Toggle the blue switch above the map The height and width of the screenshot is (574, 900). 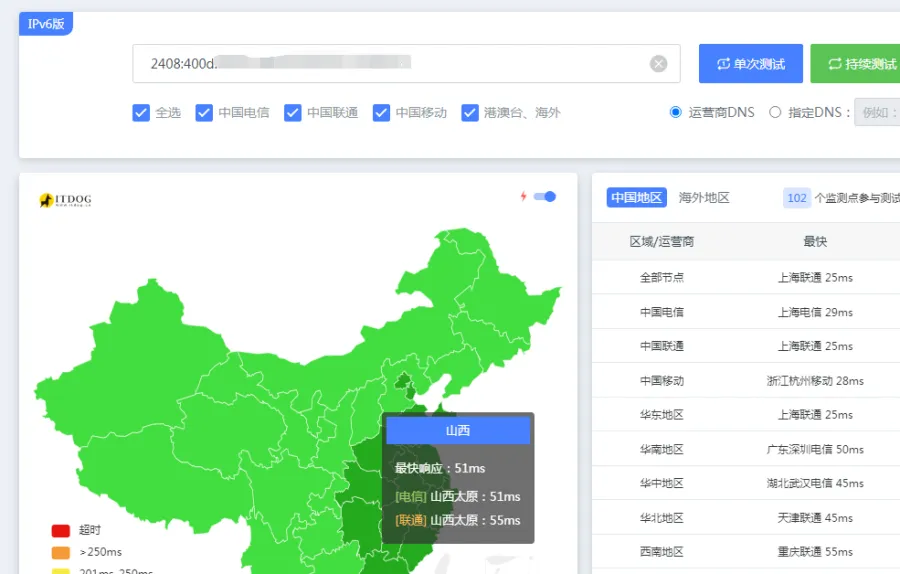click(x=545, y=197)
